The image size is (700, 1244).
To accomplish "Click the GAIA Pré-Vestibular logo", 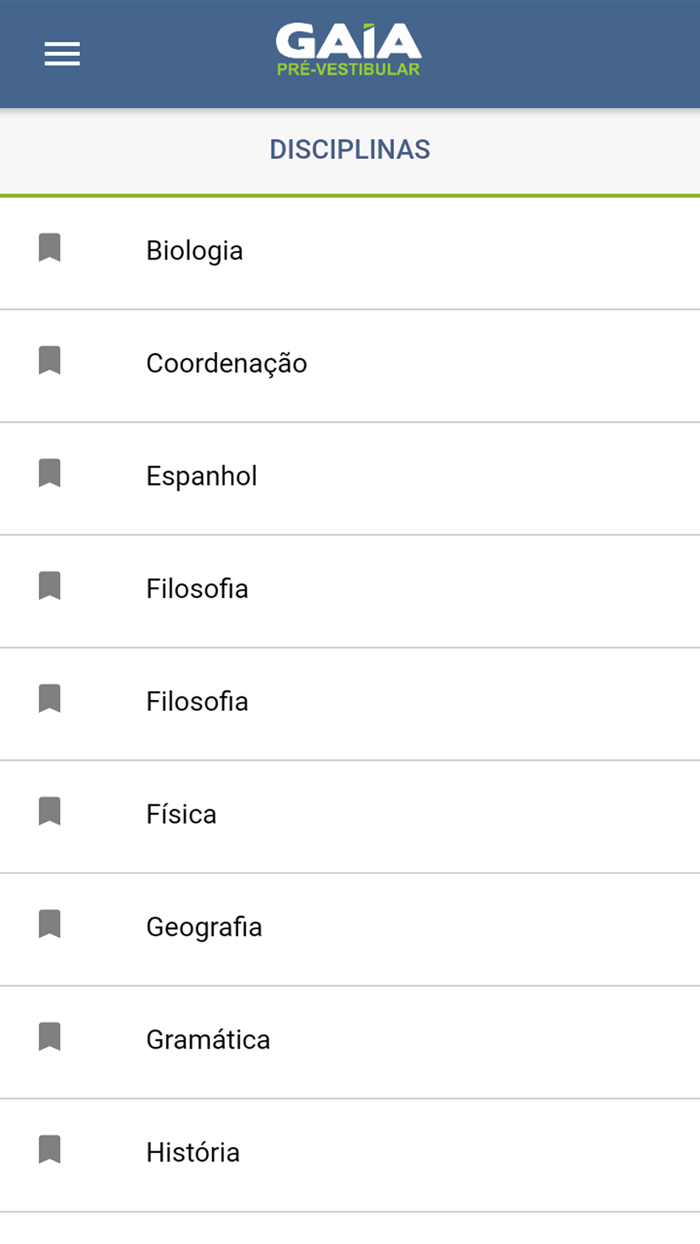I will 349,48.
